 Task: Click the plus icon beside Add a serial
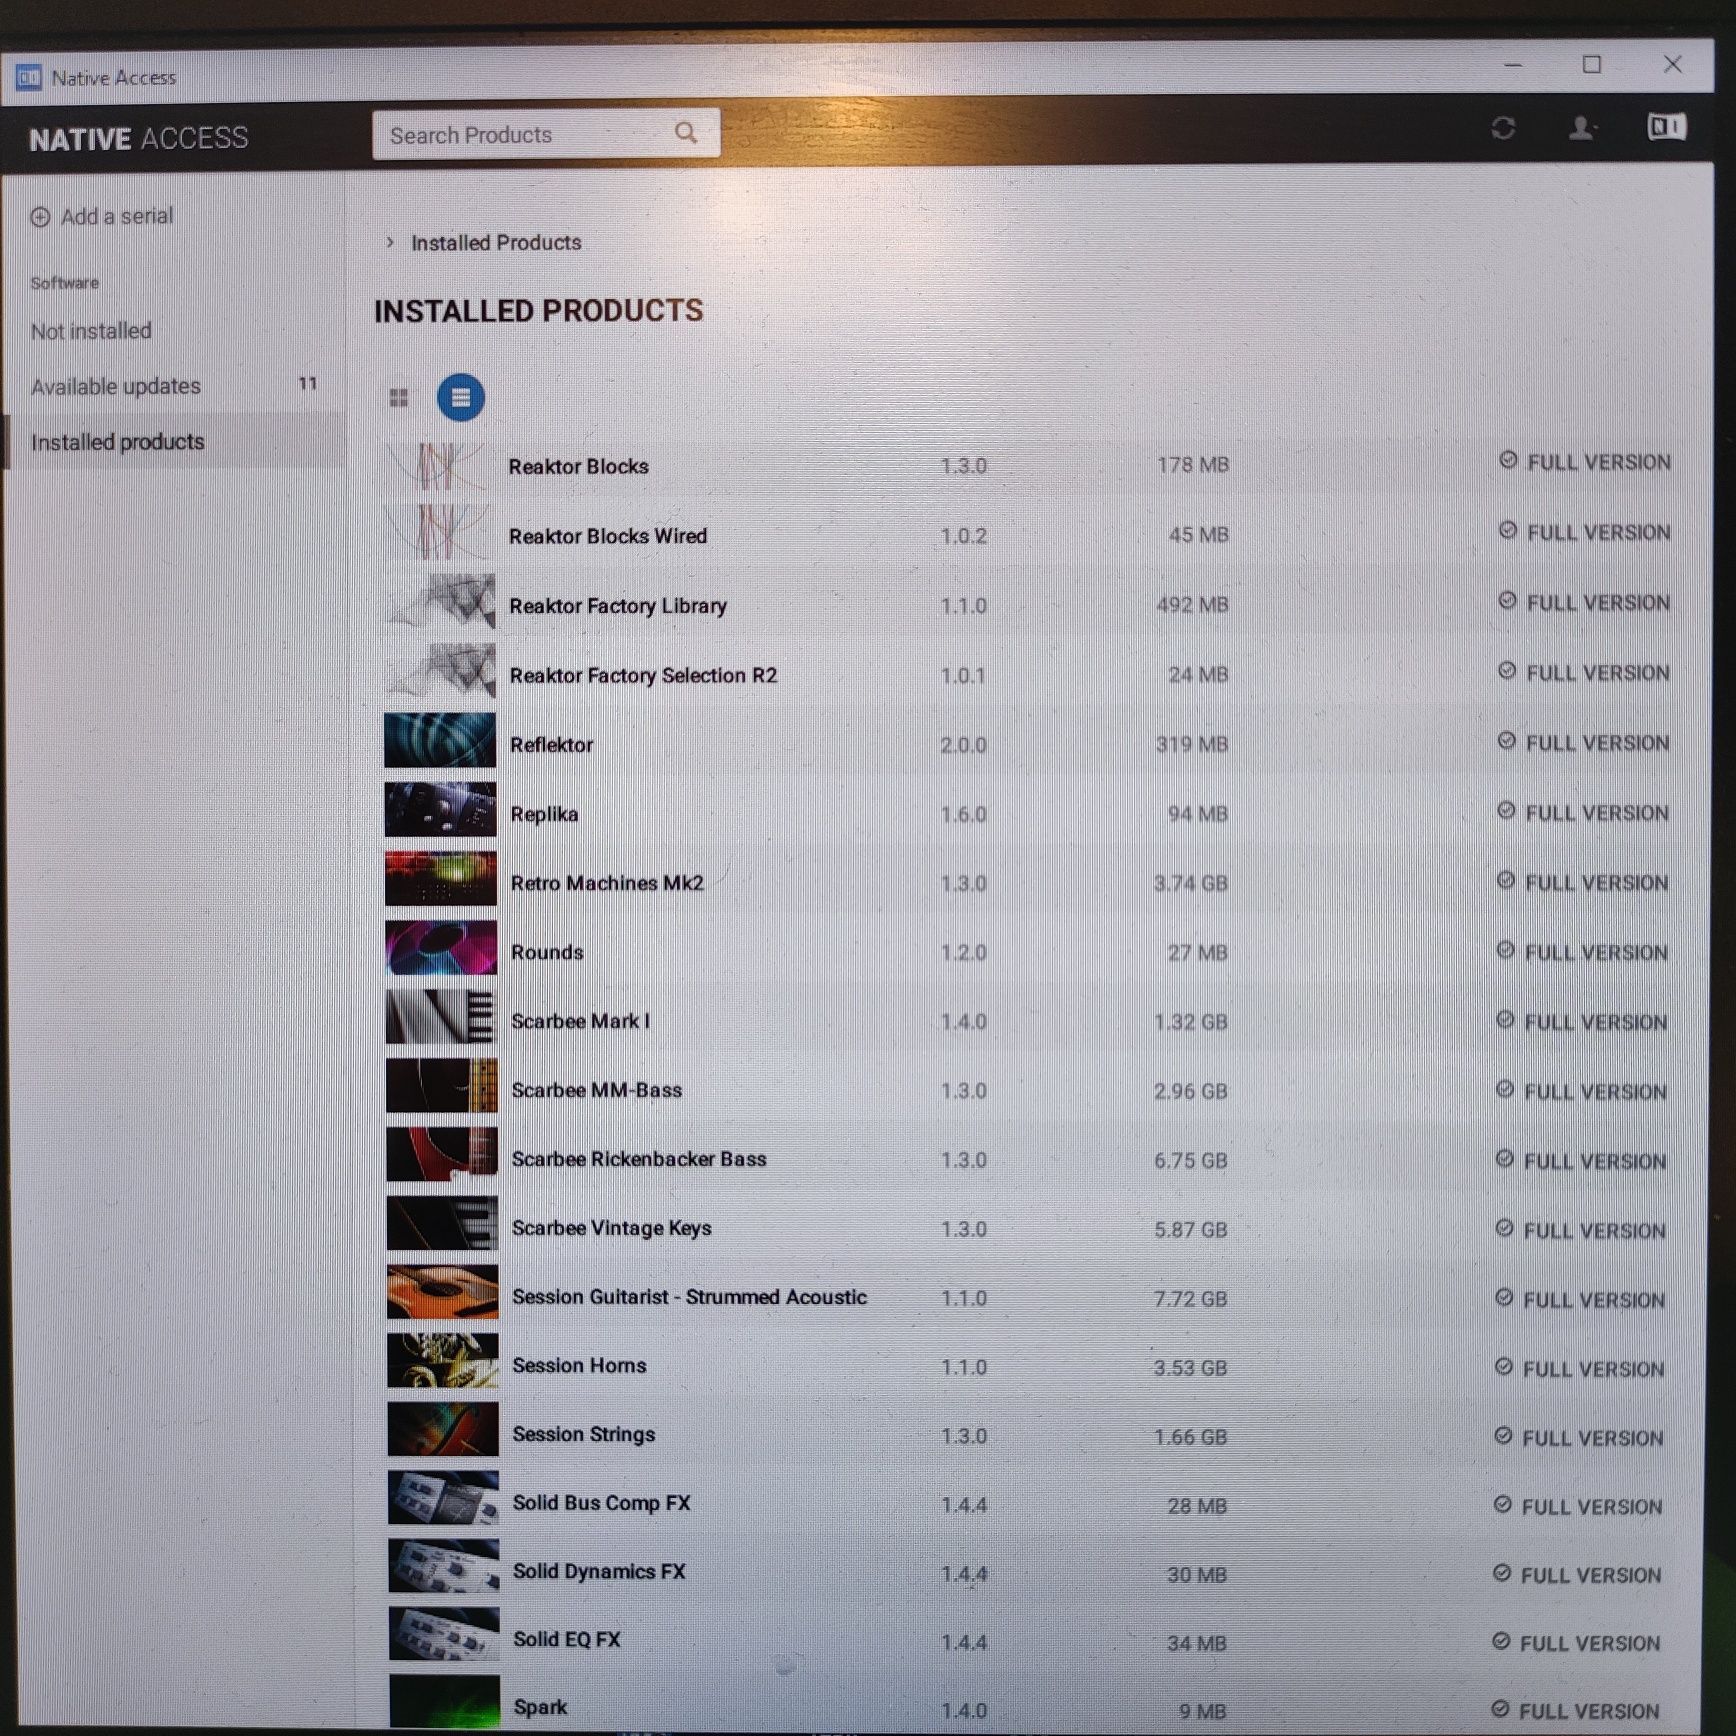coord(40,217)
